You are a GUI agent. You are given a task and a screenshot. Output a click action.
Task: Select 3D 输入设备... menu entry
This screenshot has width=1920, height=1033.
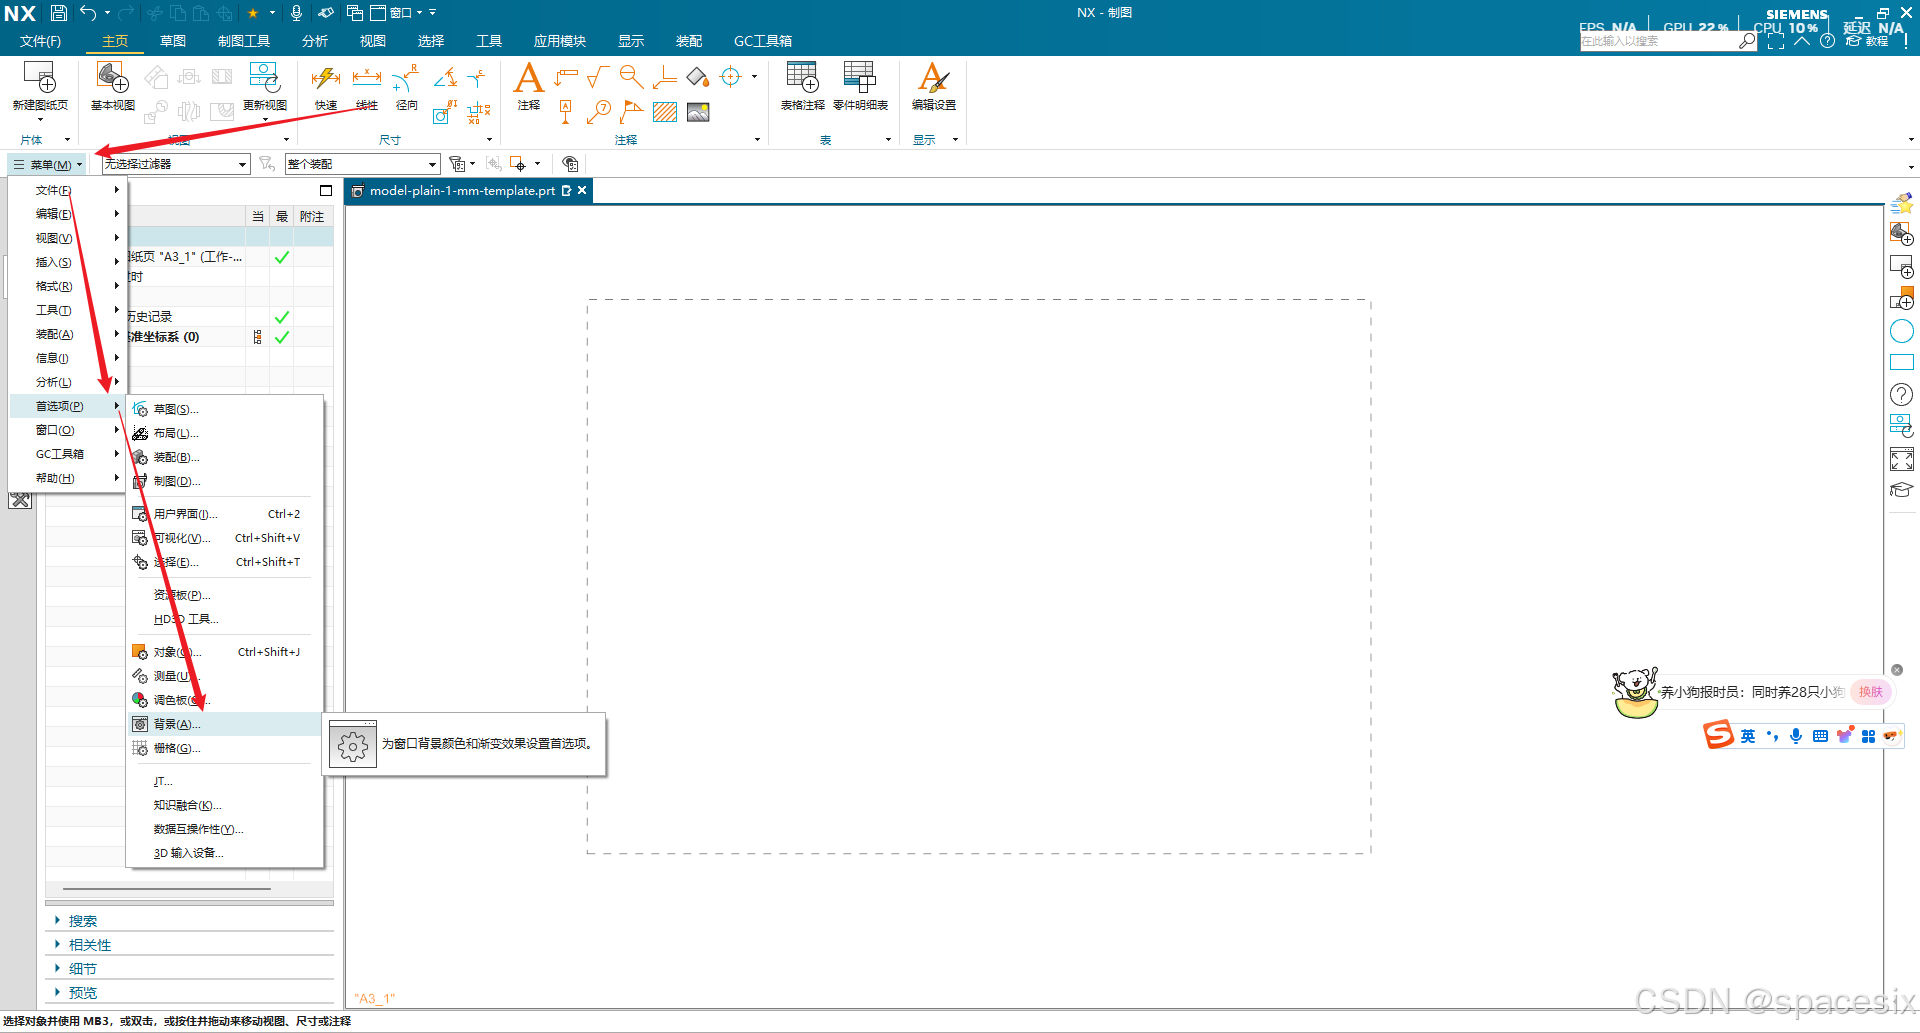tap(225, 853)
